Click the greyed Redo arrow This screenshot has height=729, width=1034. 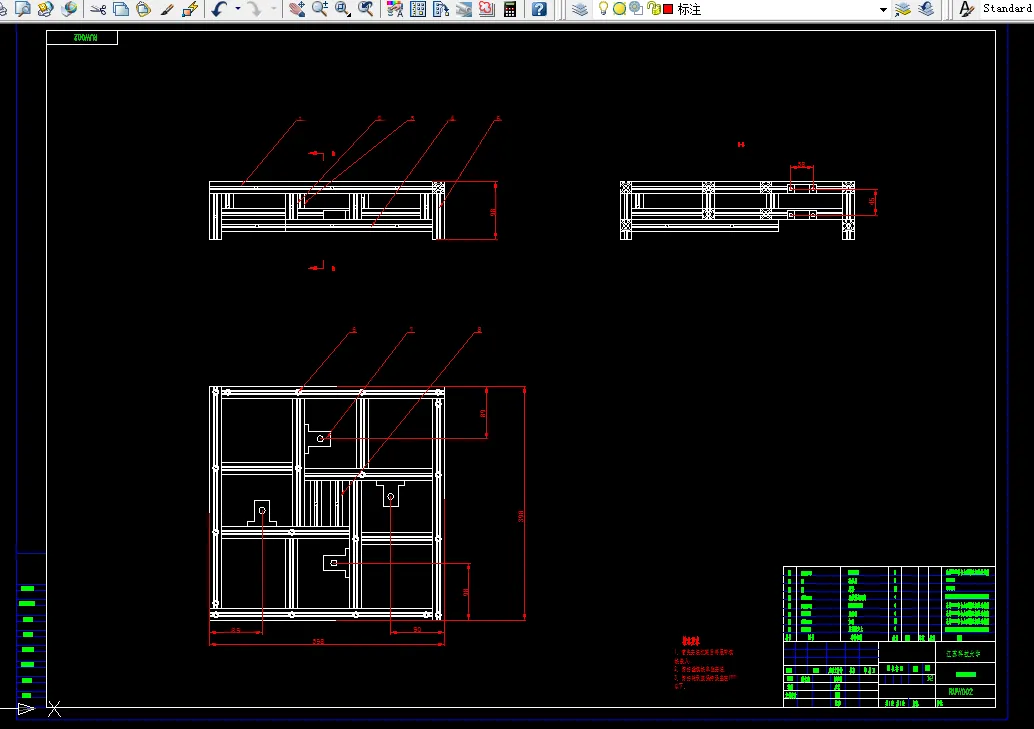pos(255,9)
